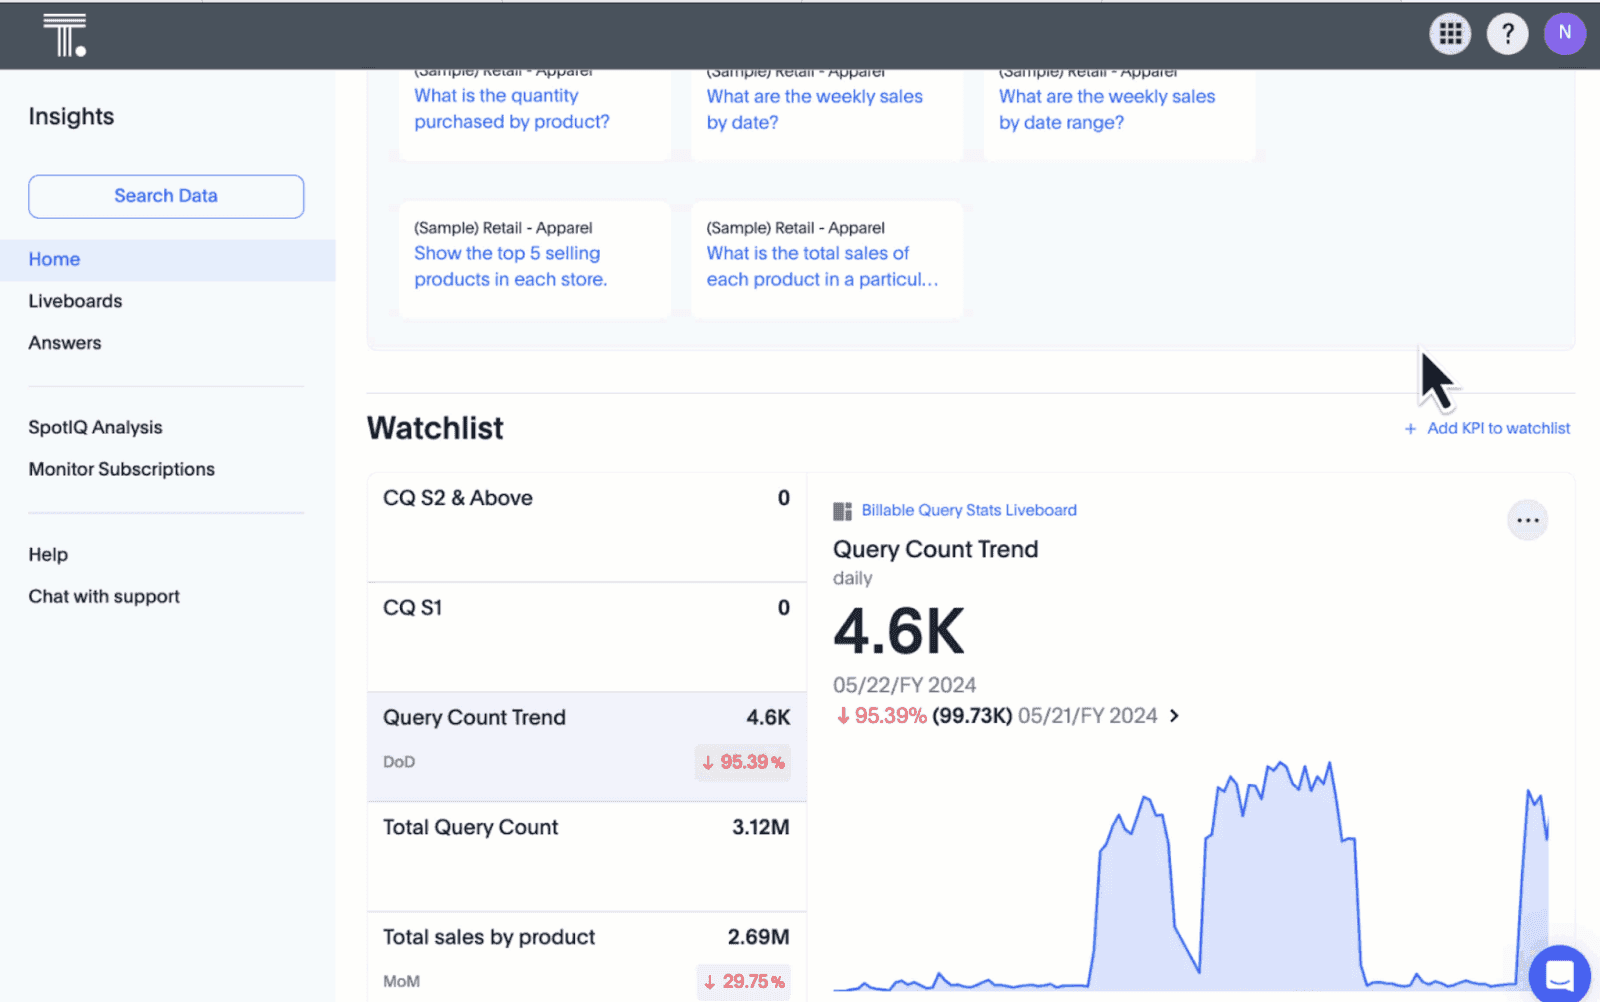Expand details via chevron after 05/21/FY 2024
Screen dimensions: 1600x1002
pos(1175,716)
